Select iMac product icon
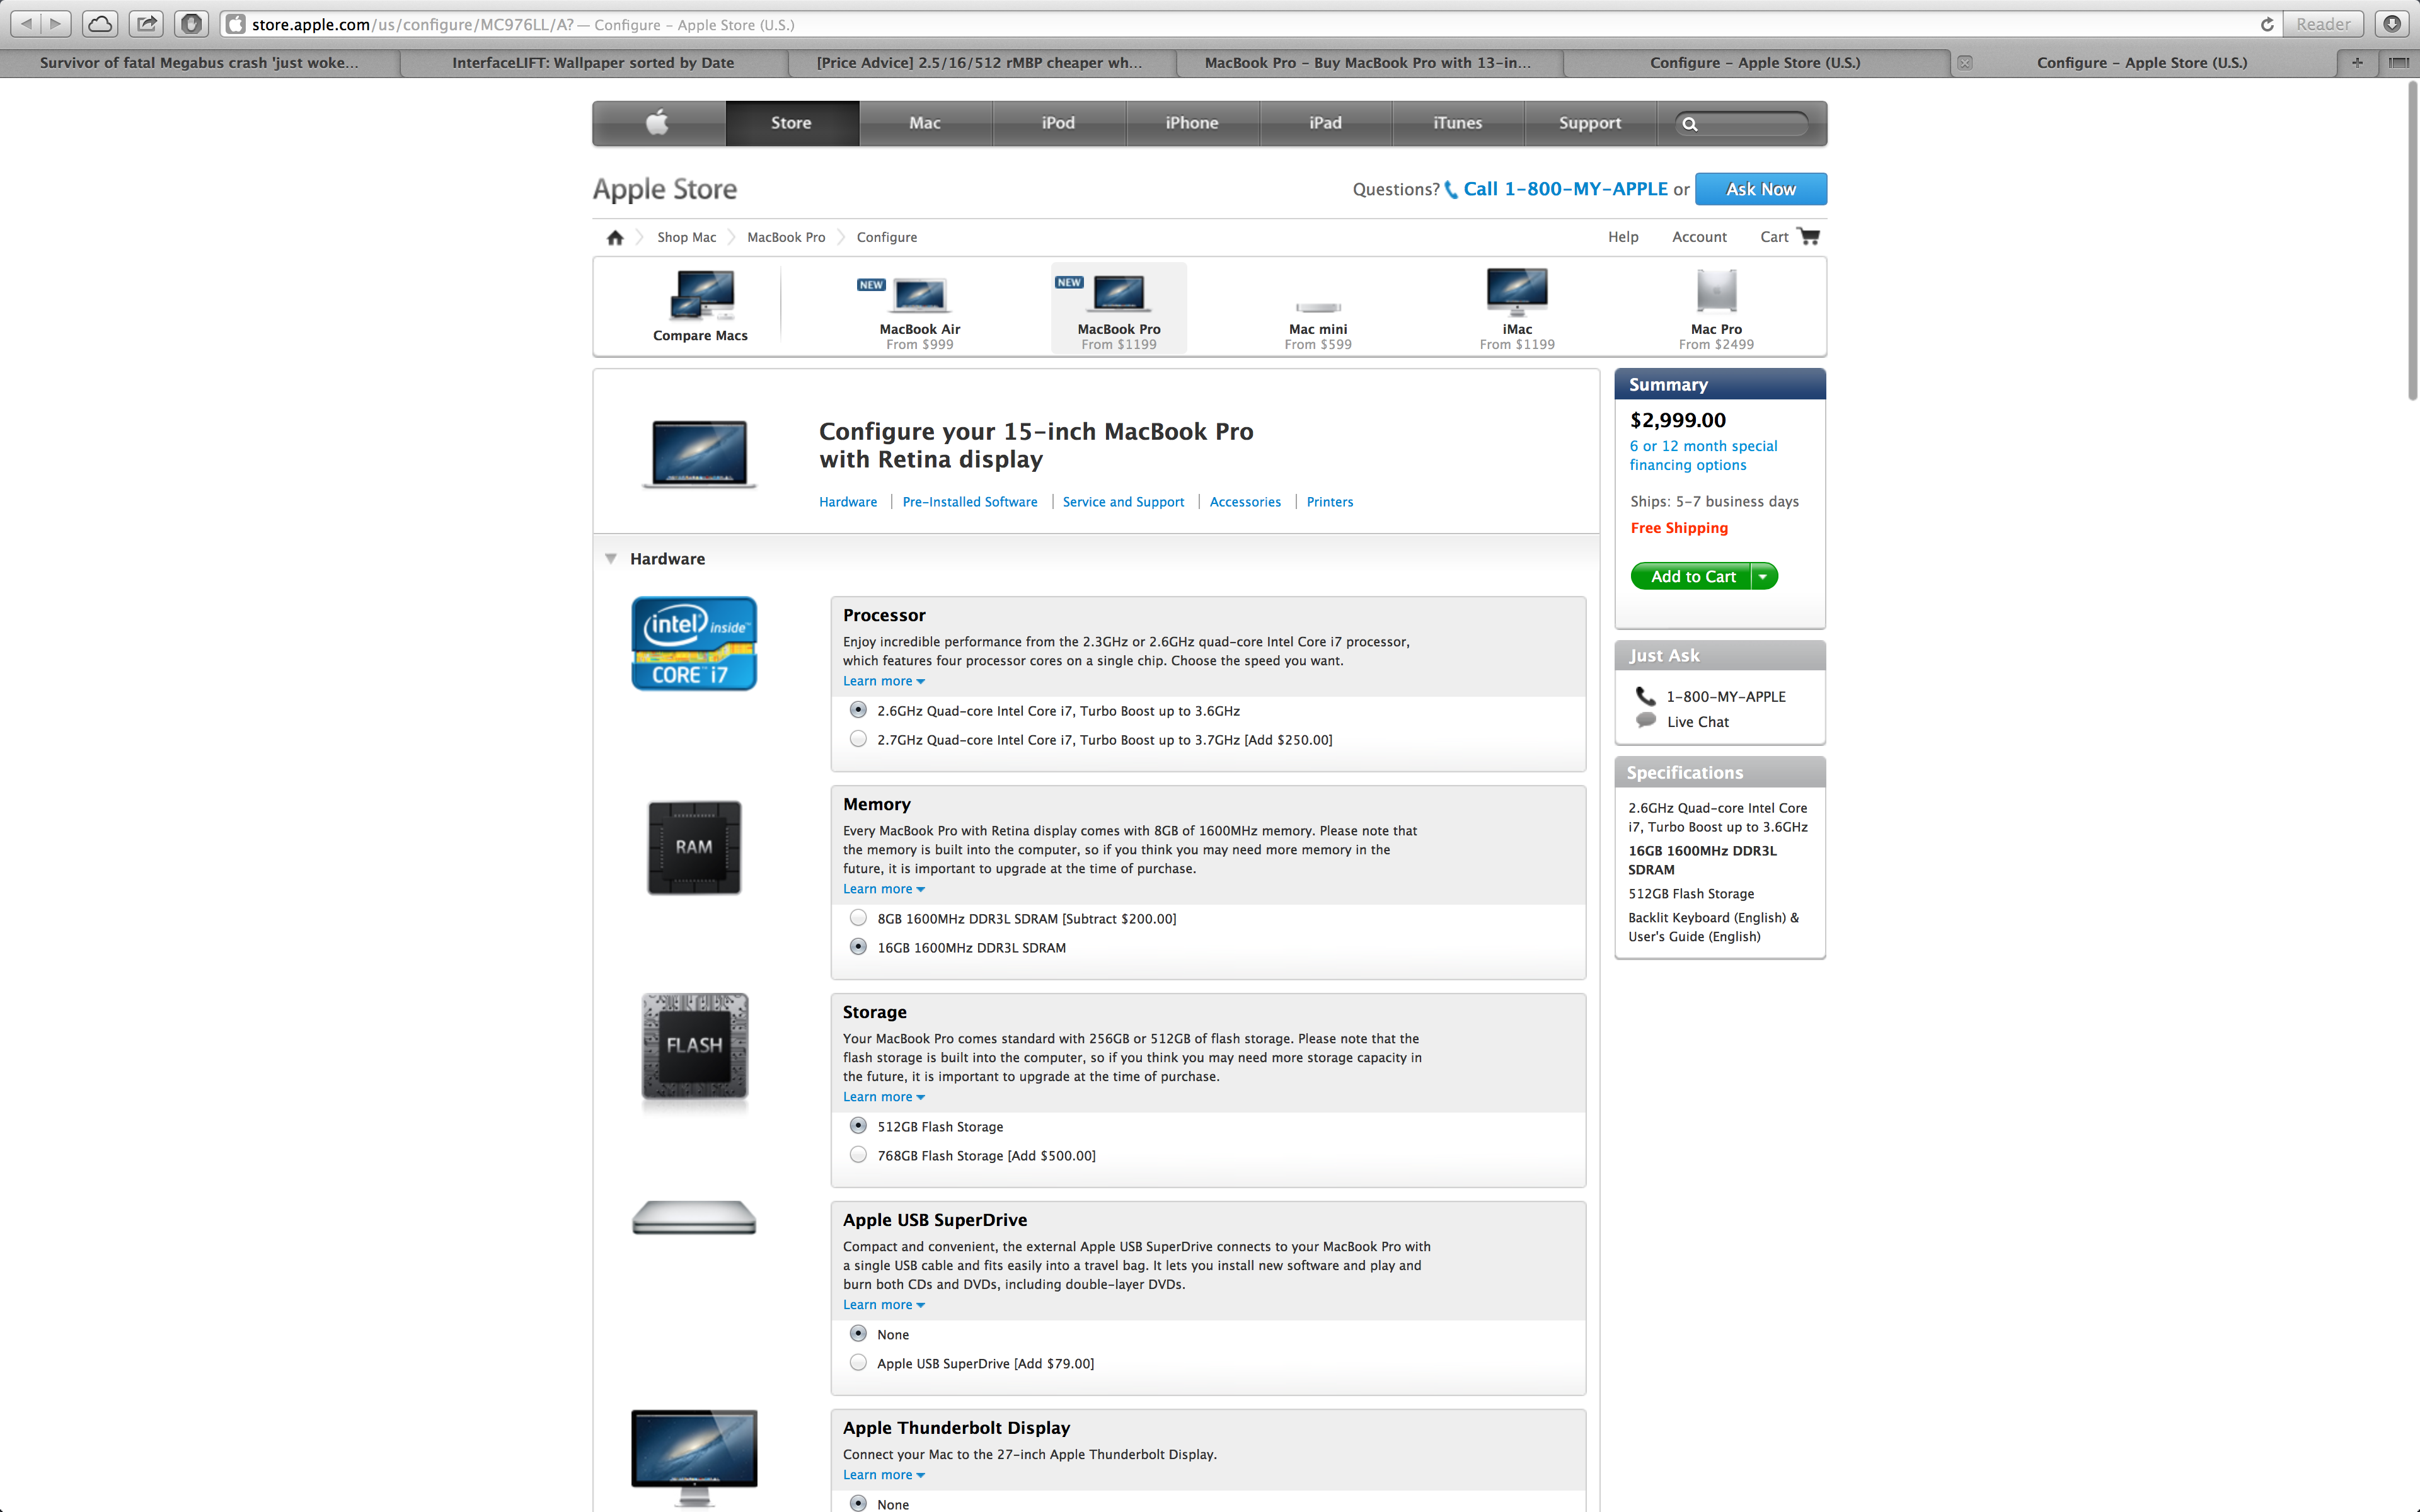Image resolution: width=2420 pixels, height=1512 pixels. coord(1517,292)
